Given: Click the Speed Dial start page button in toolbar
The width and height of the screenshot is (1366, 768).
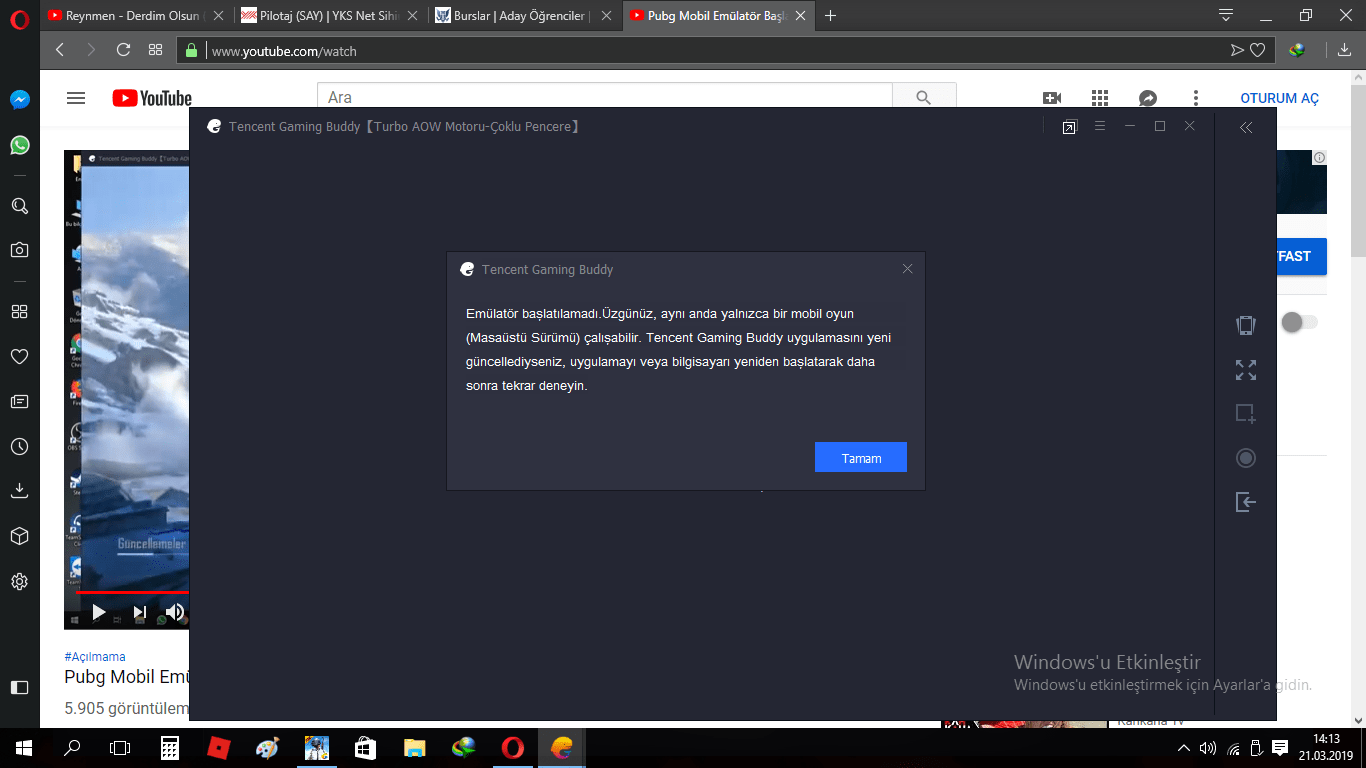Looking at the screenshot, I should click(155, 50).
